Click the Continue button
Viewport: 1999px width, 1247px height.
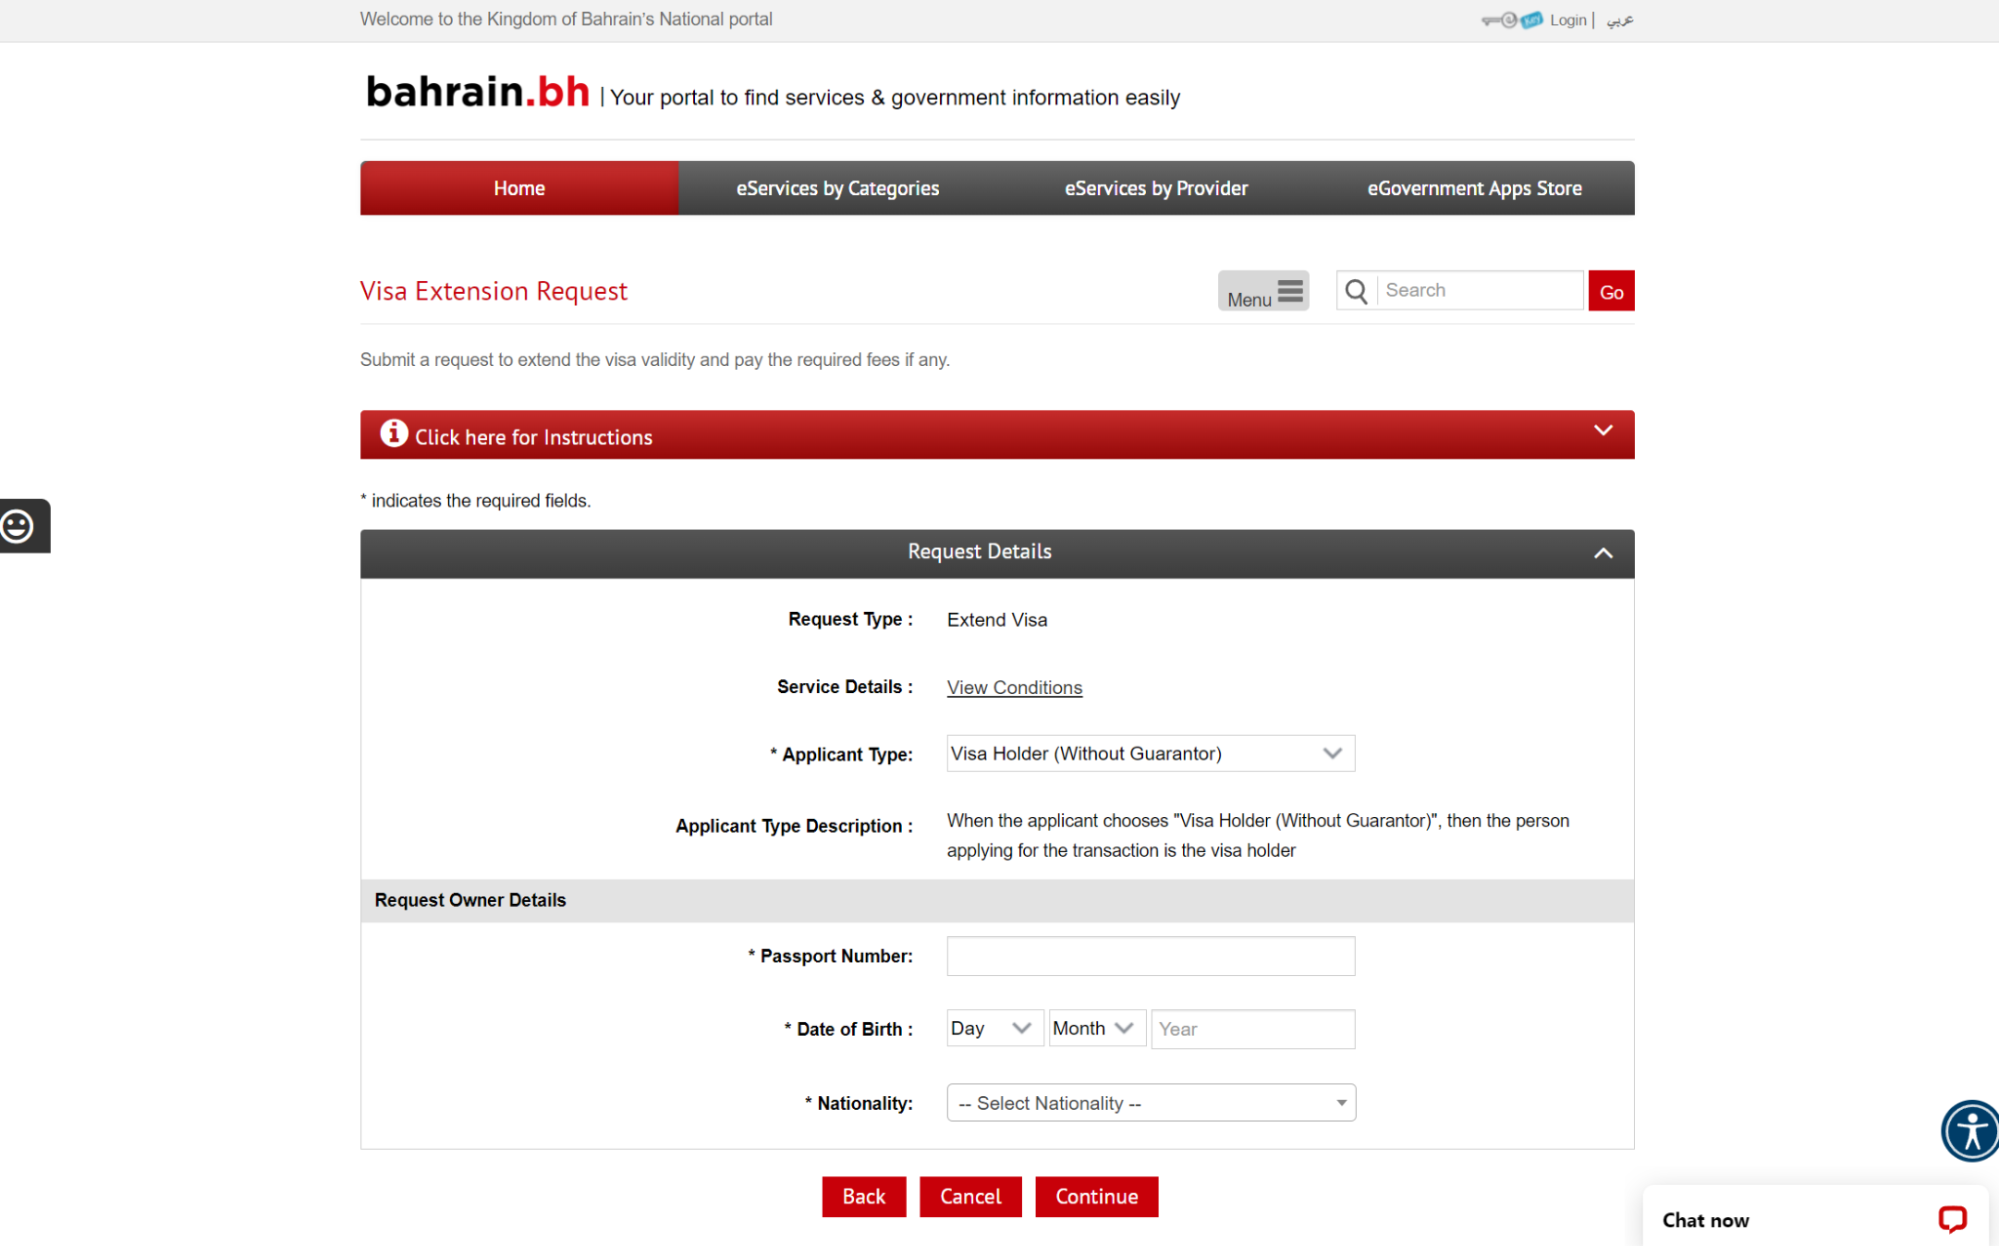point(1096,1196)
